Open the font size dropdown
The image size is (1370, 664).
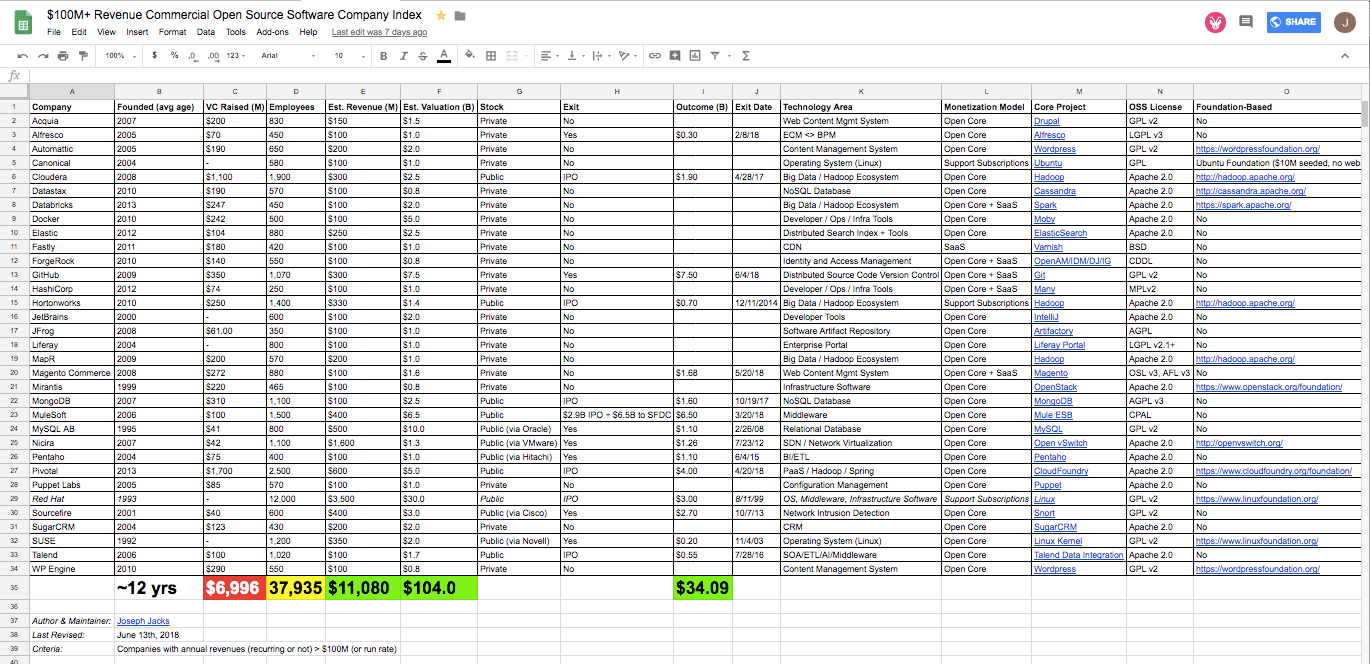(349, 56)
